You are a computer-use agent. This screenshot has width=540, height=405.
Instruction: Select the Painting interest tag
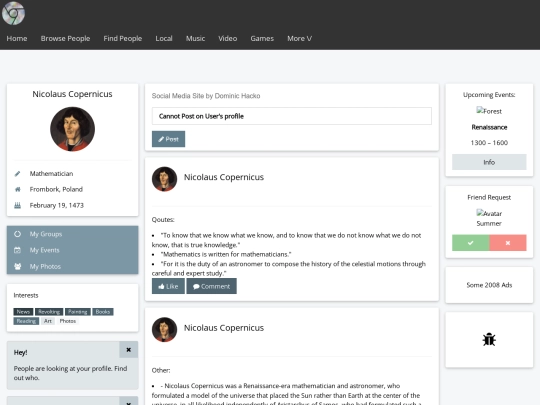point(77,312)
